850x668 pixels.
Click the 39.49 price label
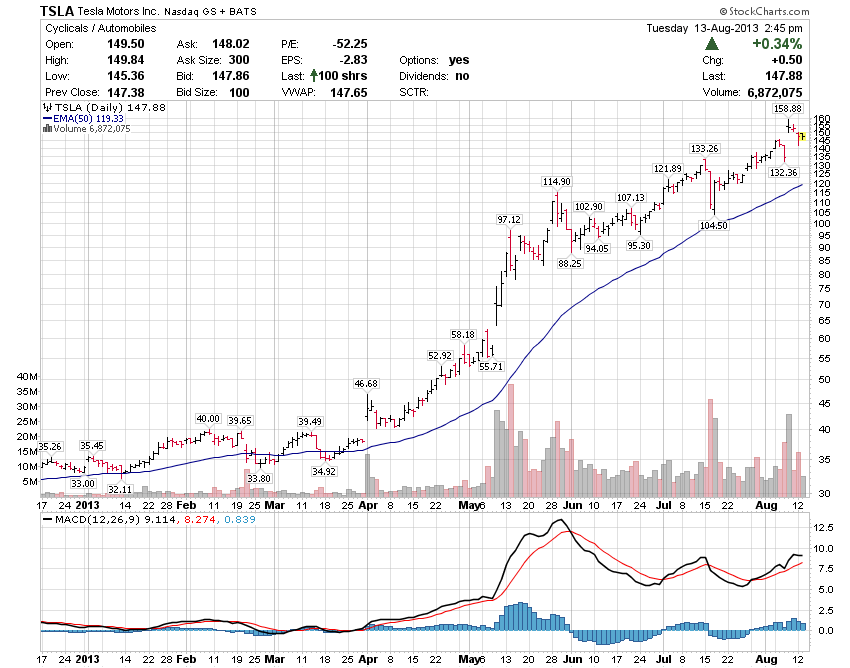click(310, 422)
